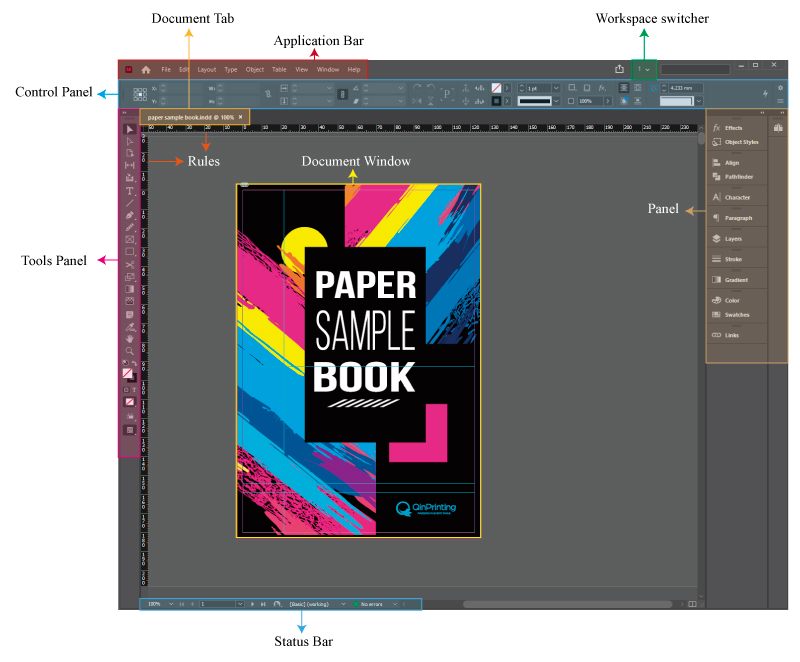The height and width of the screenshot is (662, 800).
Task: Click the search field in application bar
Action: [695, 69]
